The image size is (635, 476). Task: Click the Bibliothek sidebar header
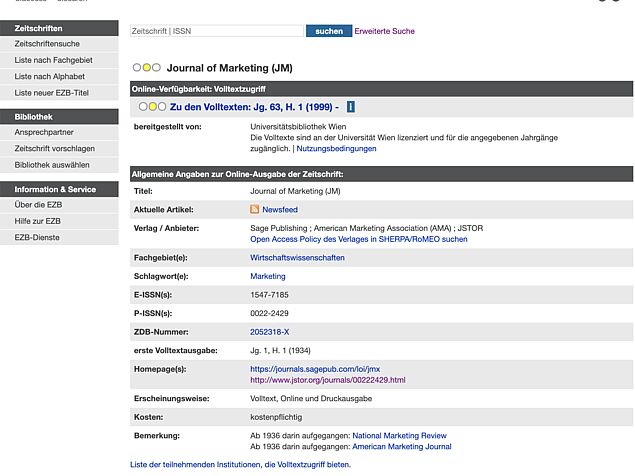59,117
